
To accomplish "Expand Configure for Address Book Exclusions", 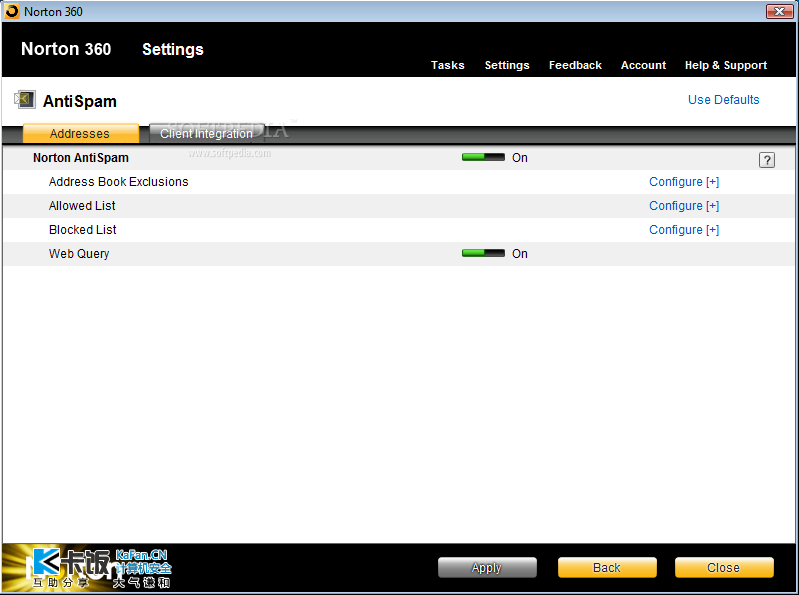I will [x=684, y=182].
